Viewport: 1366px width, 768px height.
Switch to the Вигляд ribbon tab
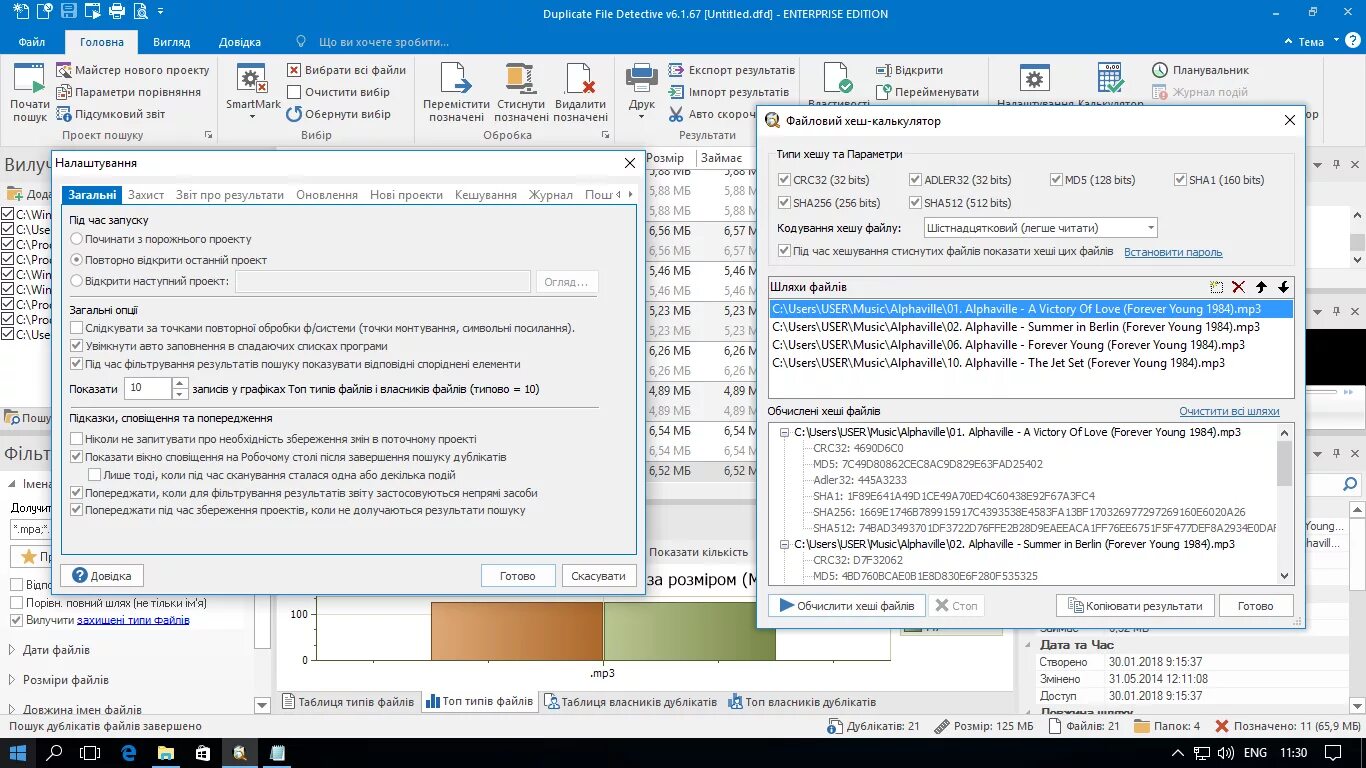click(x=172, y=42)
